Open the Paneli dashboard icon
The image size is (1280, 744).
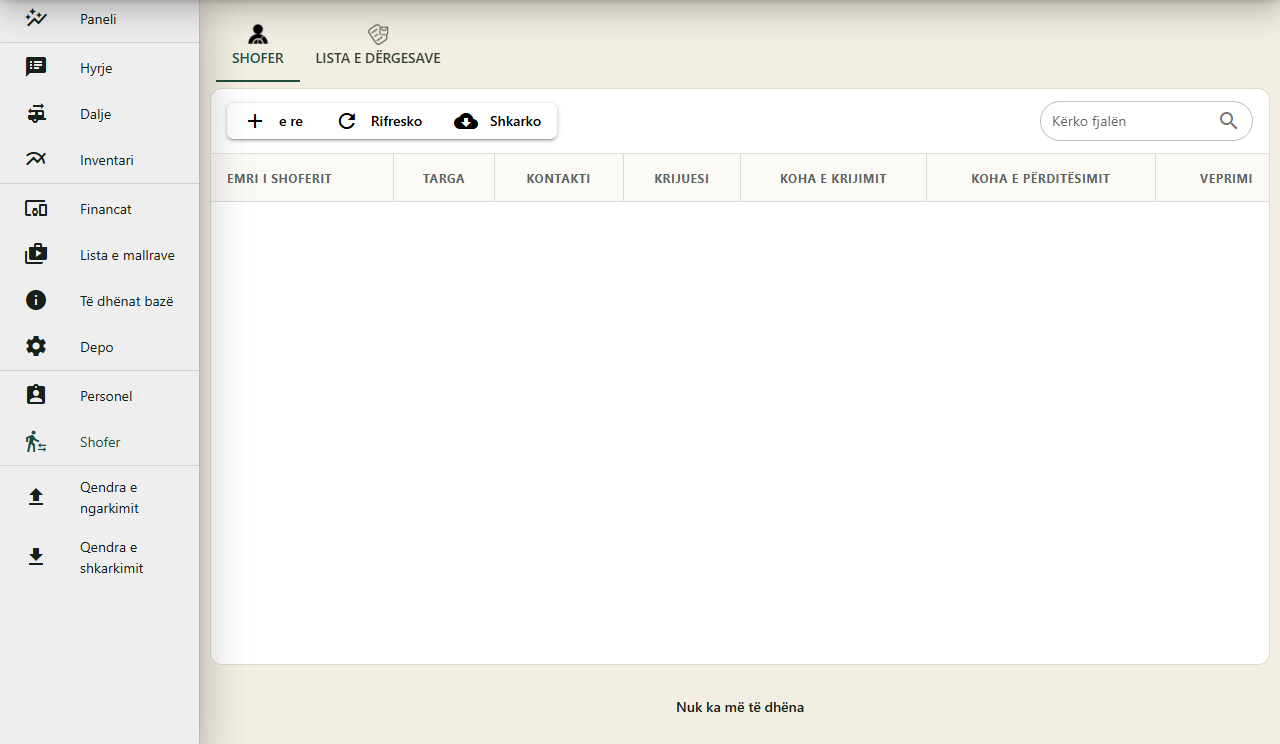36,18
